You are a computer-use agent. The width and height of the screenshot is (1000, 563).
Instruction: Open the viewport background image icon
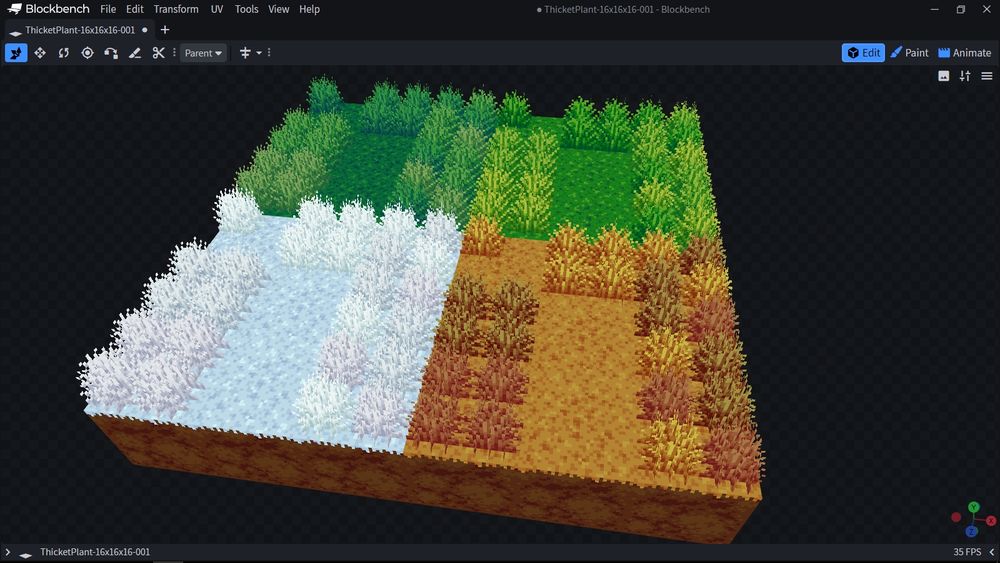[944, 76]
